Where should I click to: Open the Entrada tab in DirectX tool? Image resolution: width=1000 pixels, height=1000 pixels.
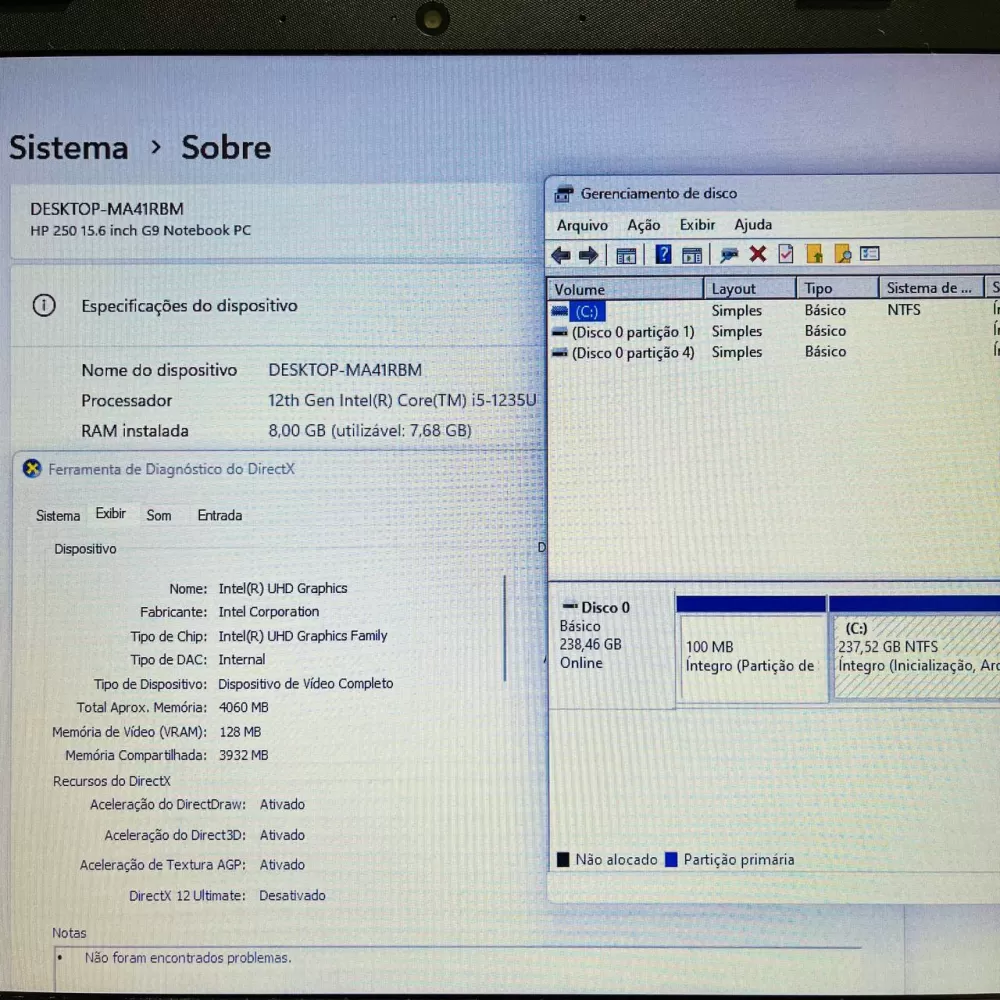(x=219, y=515)
